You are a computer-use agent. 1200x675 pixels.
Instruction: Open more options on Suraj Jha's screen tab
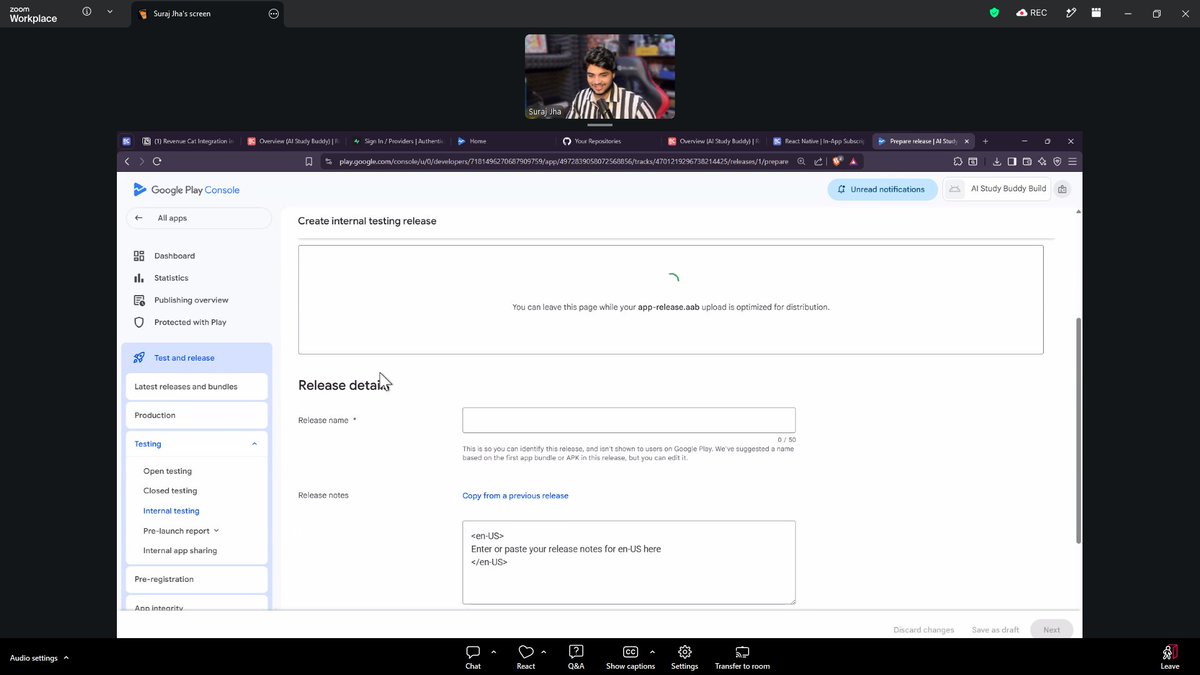pyautogui.click(x=273, y=14)
